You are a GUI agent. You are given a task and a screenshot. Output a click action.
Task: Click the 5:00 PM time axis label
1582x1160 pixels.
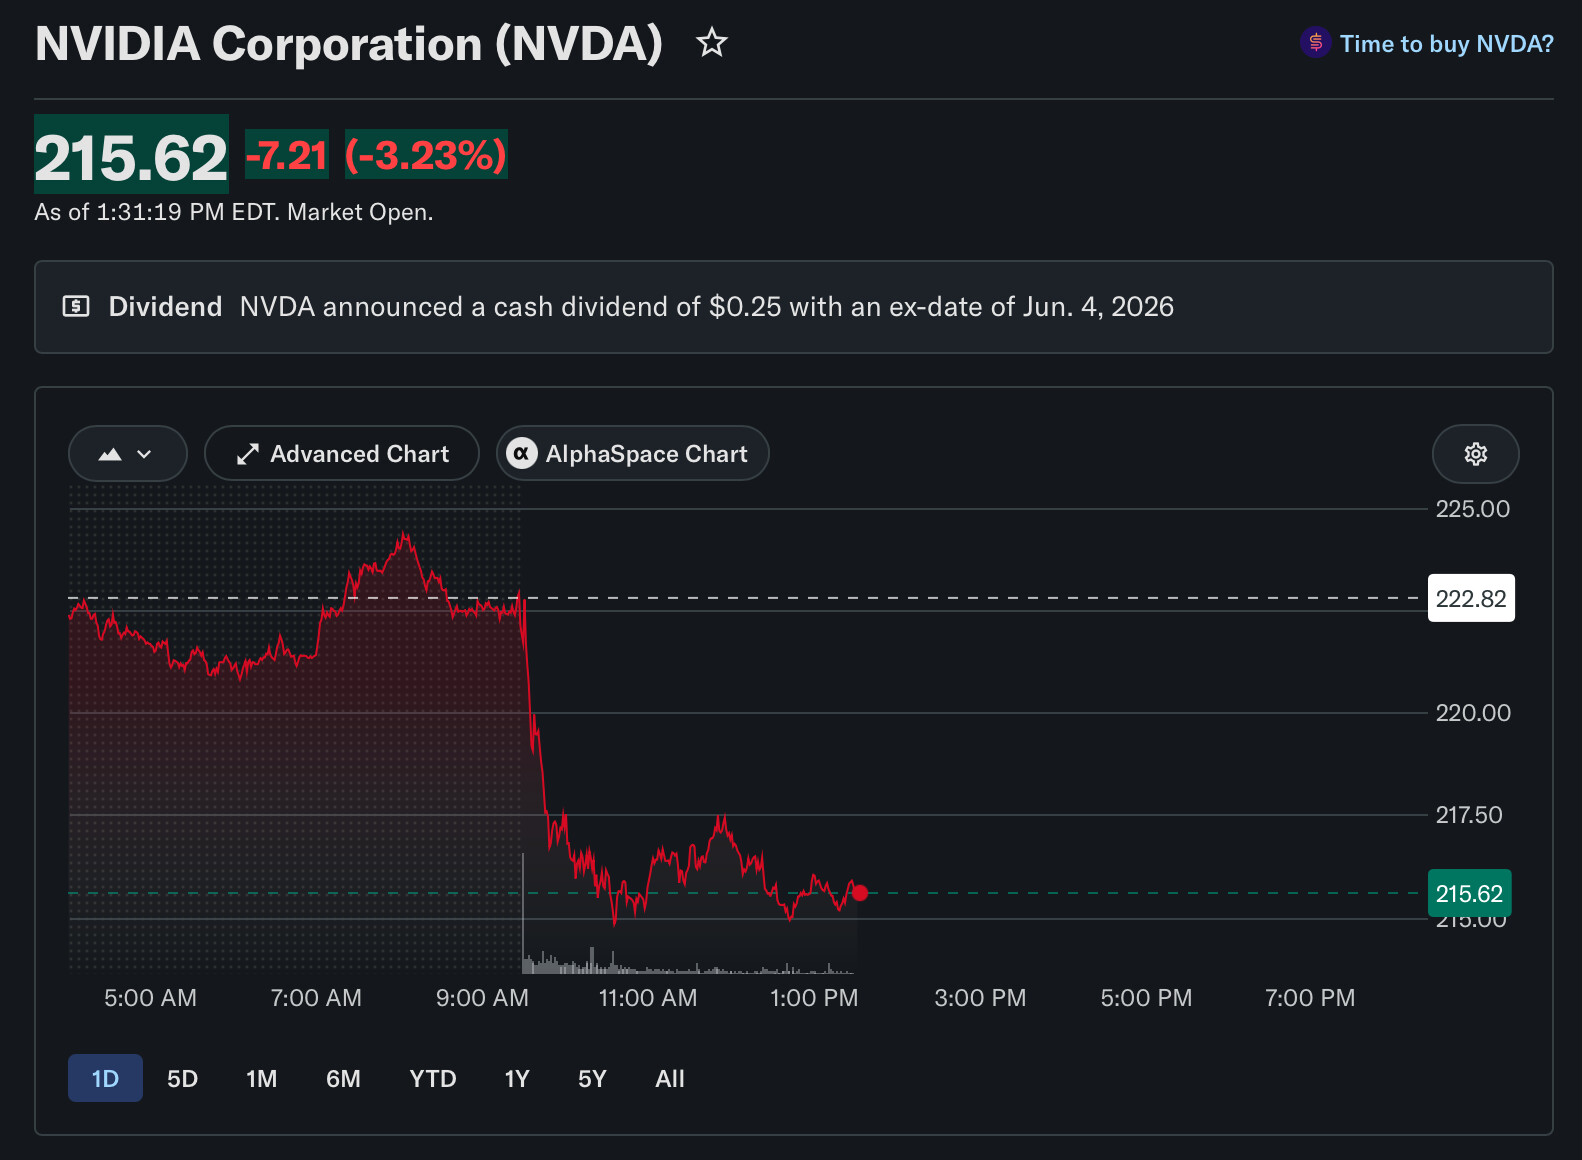(1146, 997)
